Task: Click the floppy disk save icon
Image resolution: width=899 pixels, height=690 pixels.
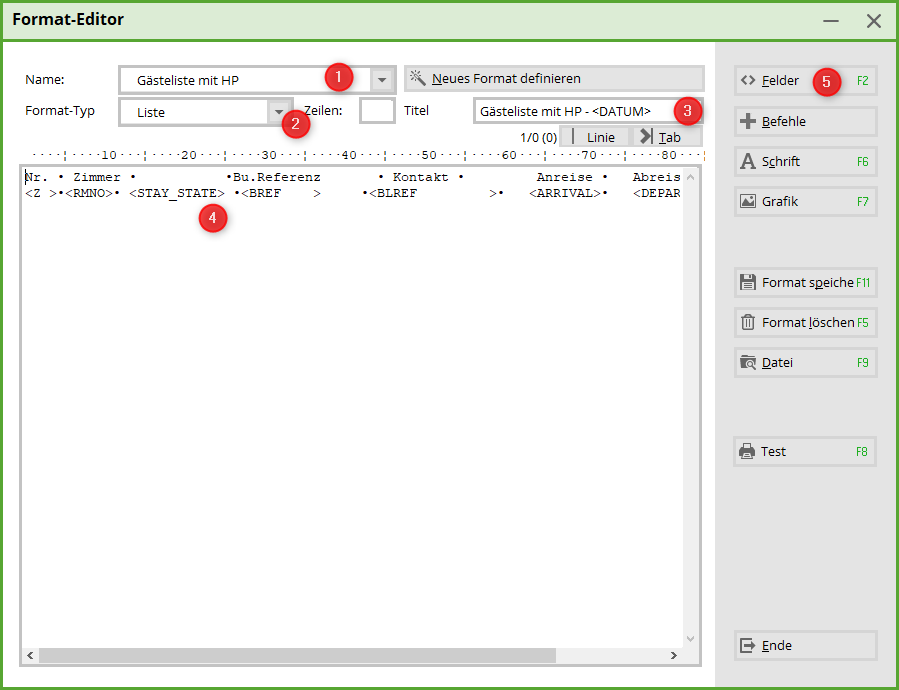Action: pyautogui.click(x=748, y=282)
